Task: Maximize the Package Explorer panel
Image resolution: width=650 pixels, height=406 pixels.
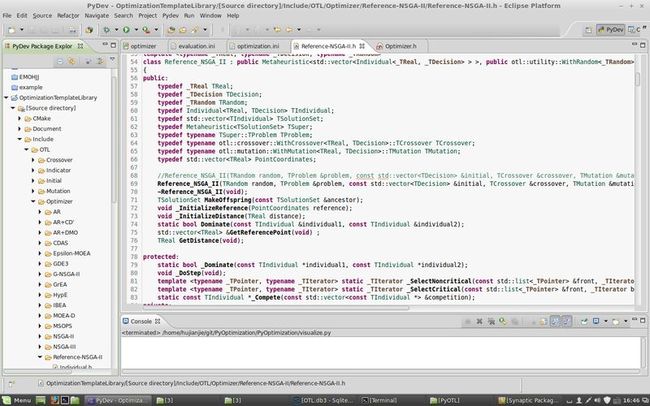Action: coord(113,45)
